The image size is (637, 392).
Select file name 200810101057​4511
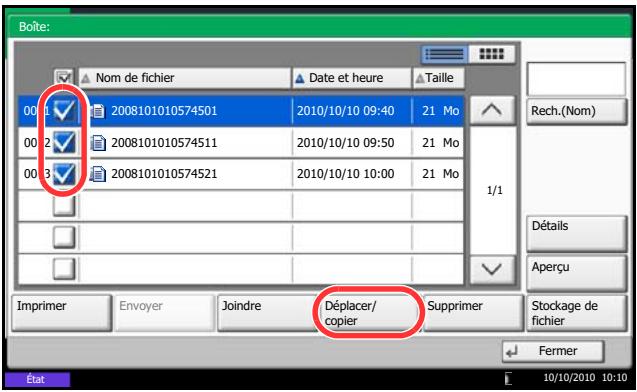164,143
